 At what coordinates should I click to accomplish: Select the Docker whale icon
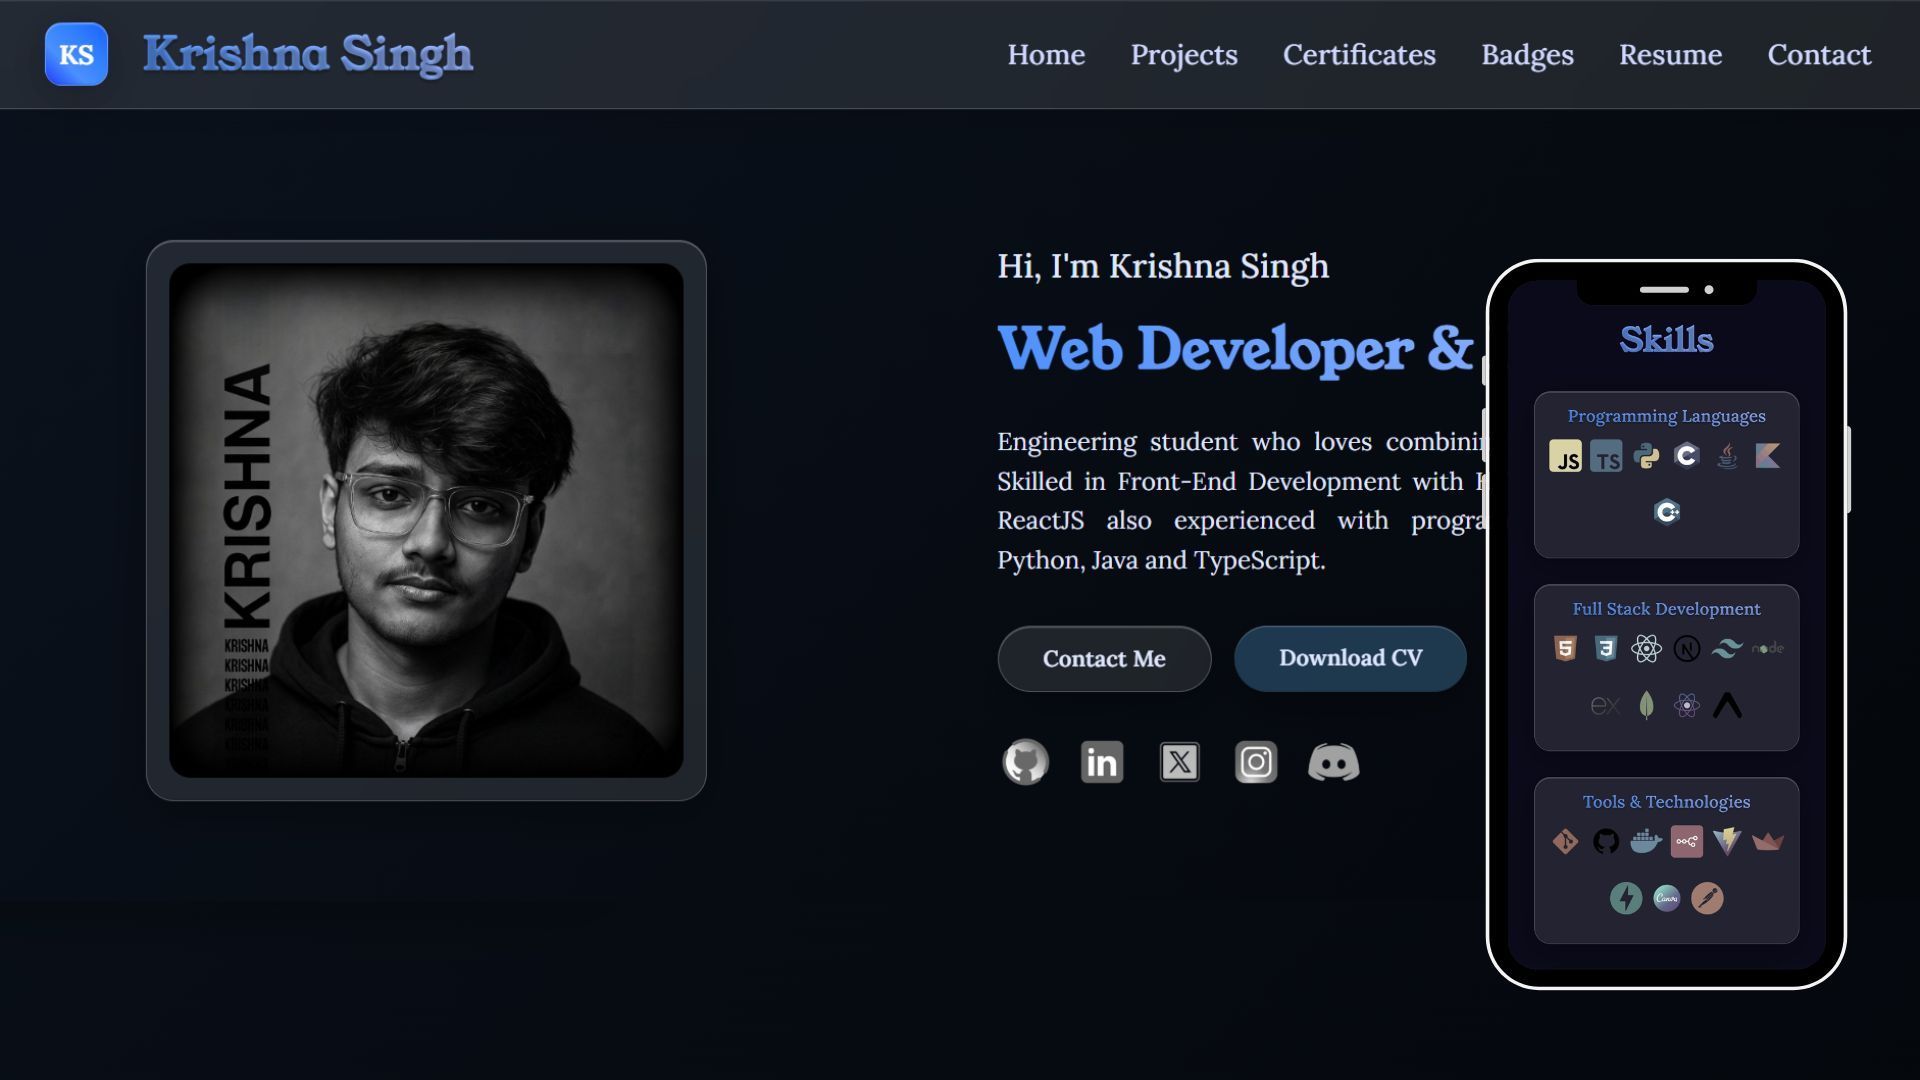click(x=1646, y=842)
